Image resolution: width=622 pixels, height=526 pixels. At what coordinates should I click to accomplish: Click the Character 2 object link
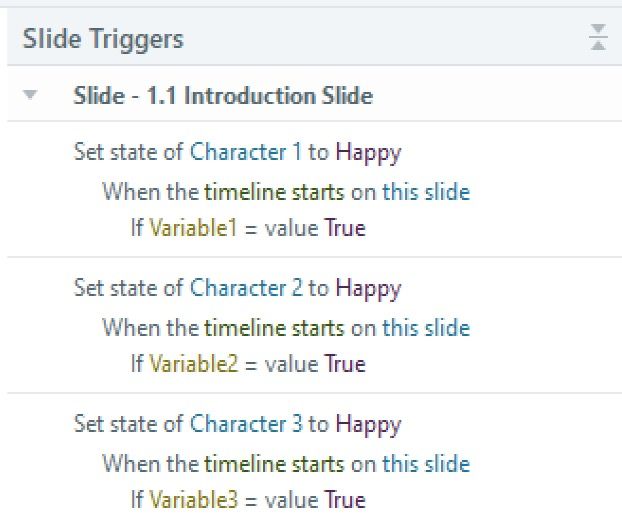click(x=246, y=289)
